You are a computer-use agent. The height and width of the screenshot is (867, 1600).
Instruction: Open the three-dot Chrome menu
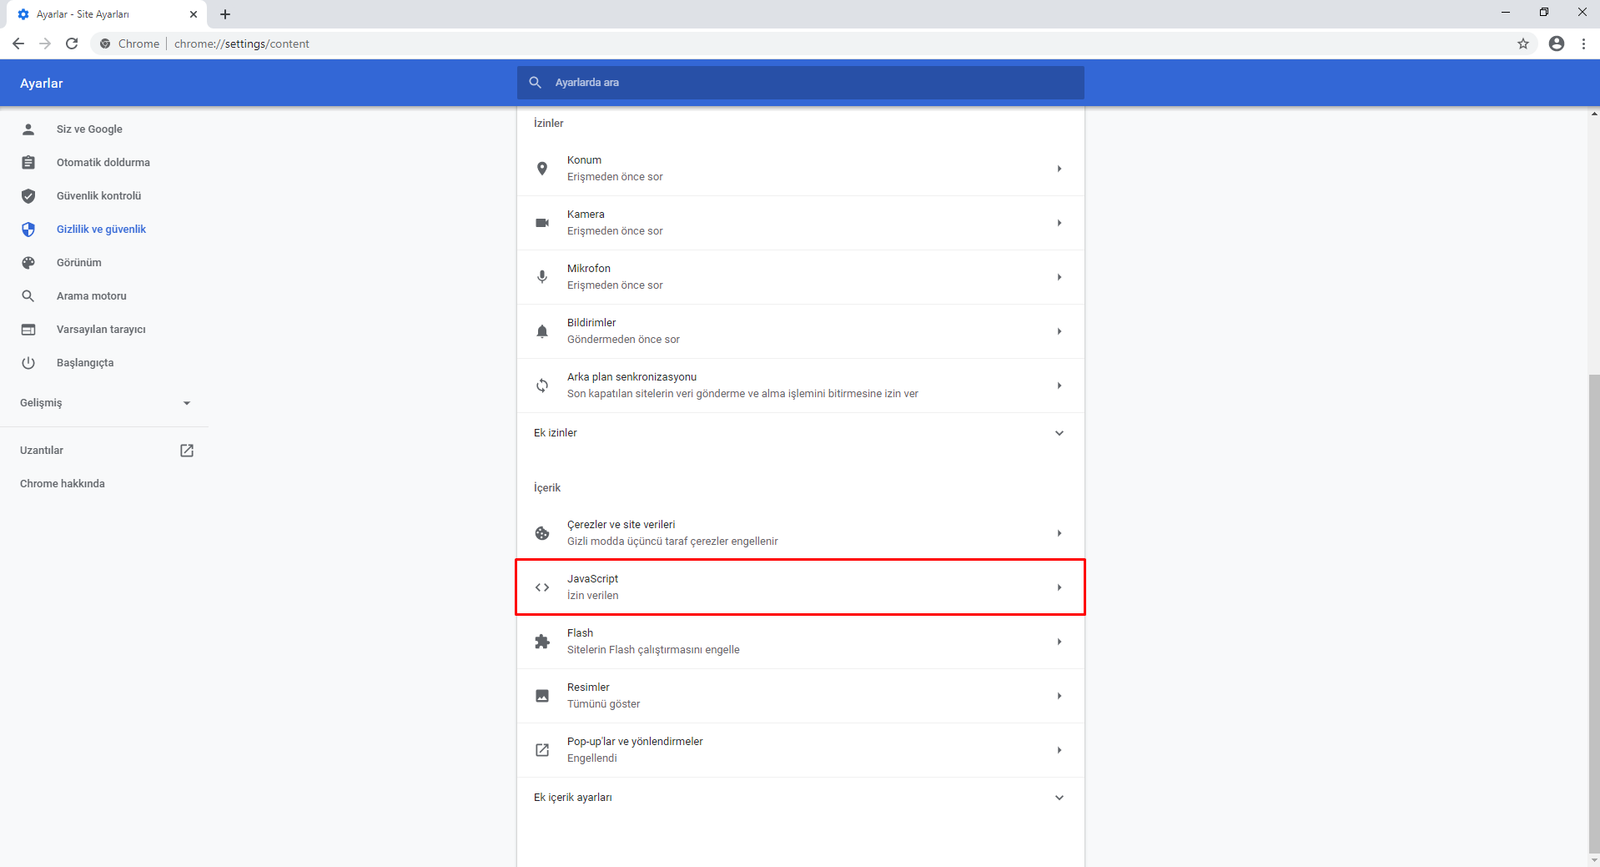(1583, 44)
